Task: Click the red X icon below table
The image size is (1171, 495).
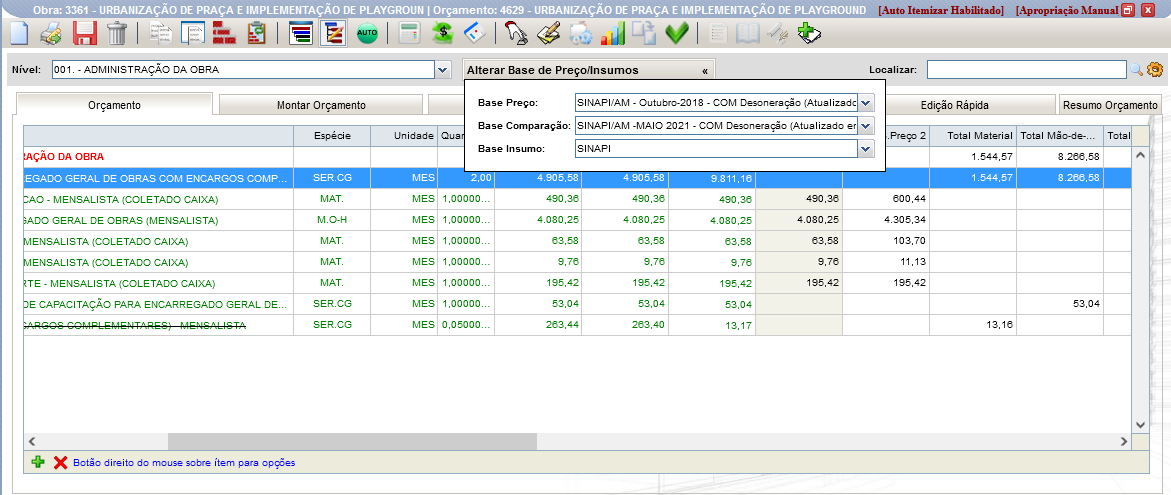Action: [60, 462]
